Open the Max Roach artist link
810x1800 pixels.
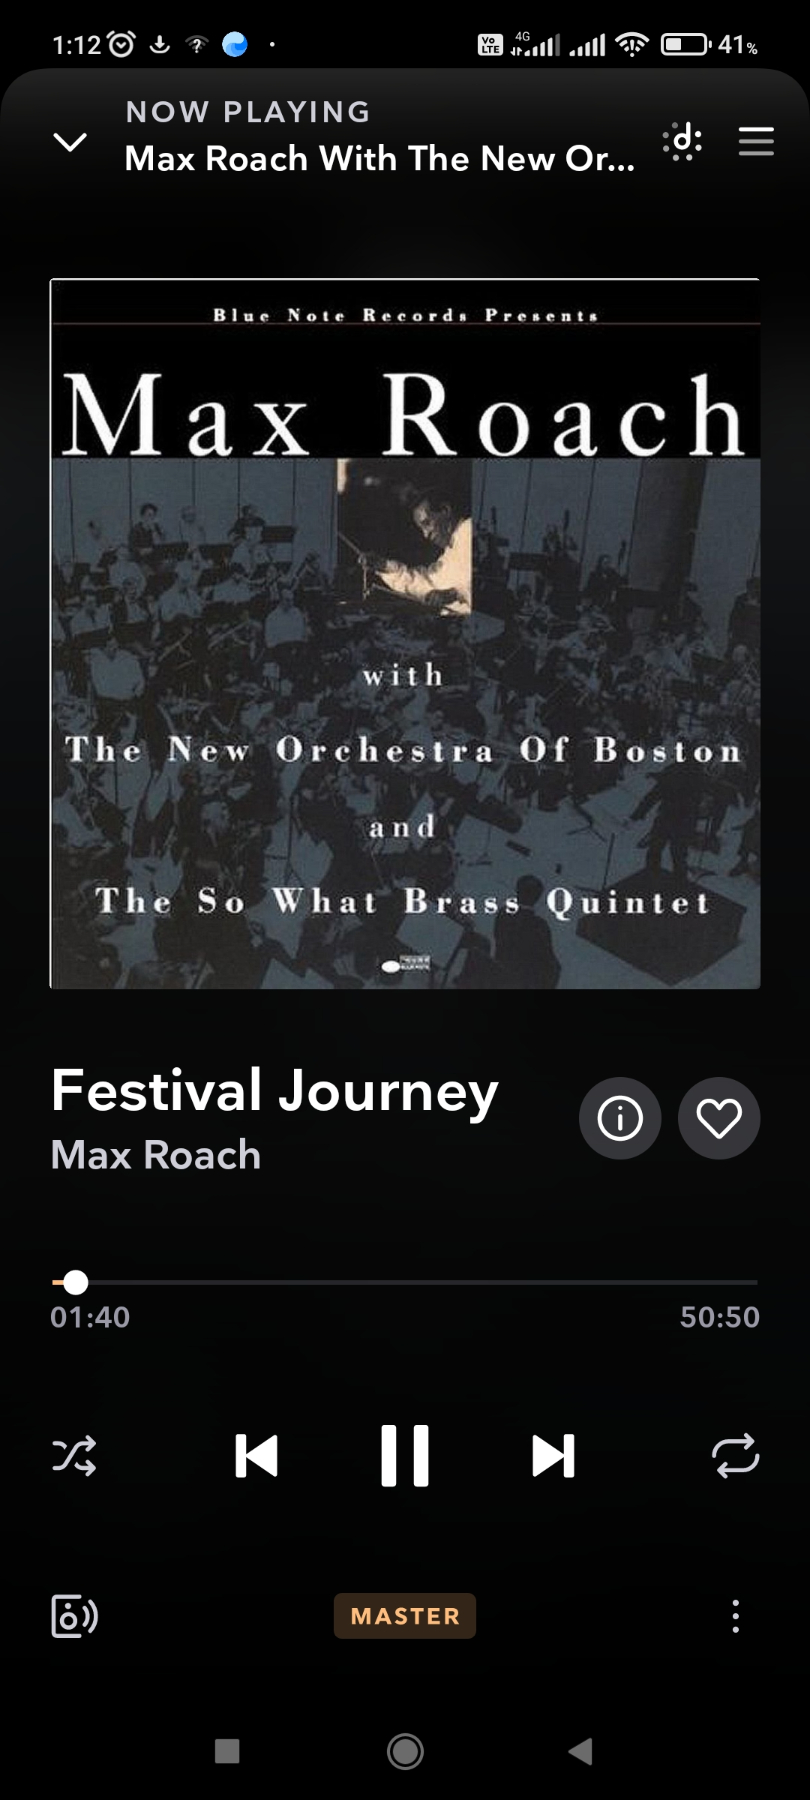pyautogui.click(x=156, y=1155)
